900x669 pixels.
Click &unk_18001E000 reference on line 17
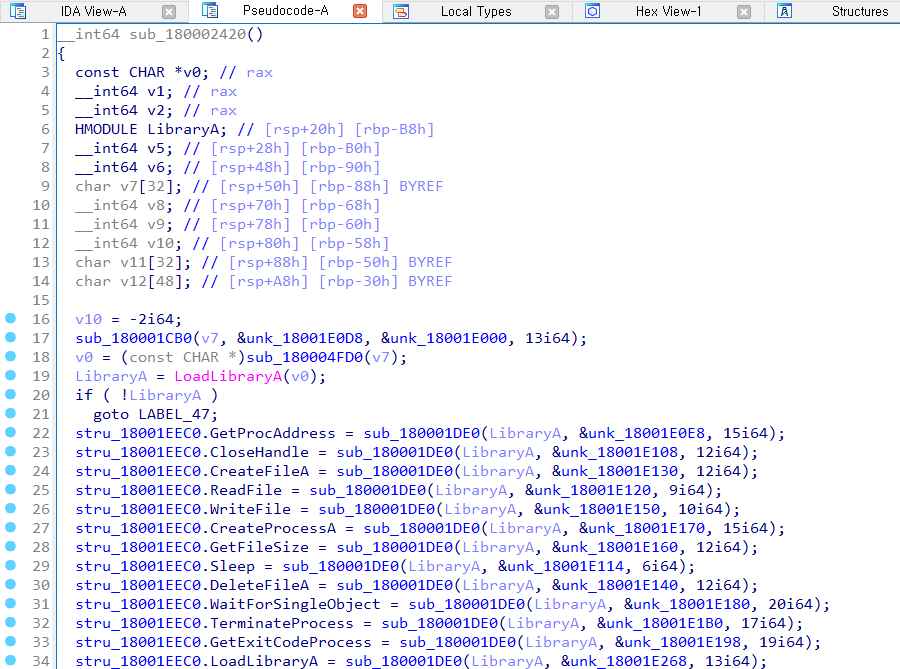tap(444, 339)
